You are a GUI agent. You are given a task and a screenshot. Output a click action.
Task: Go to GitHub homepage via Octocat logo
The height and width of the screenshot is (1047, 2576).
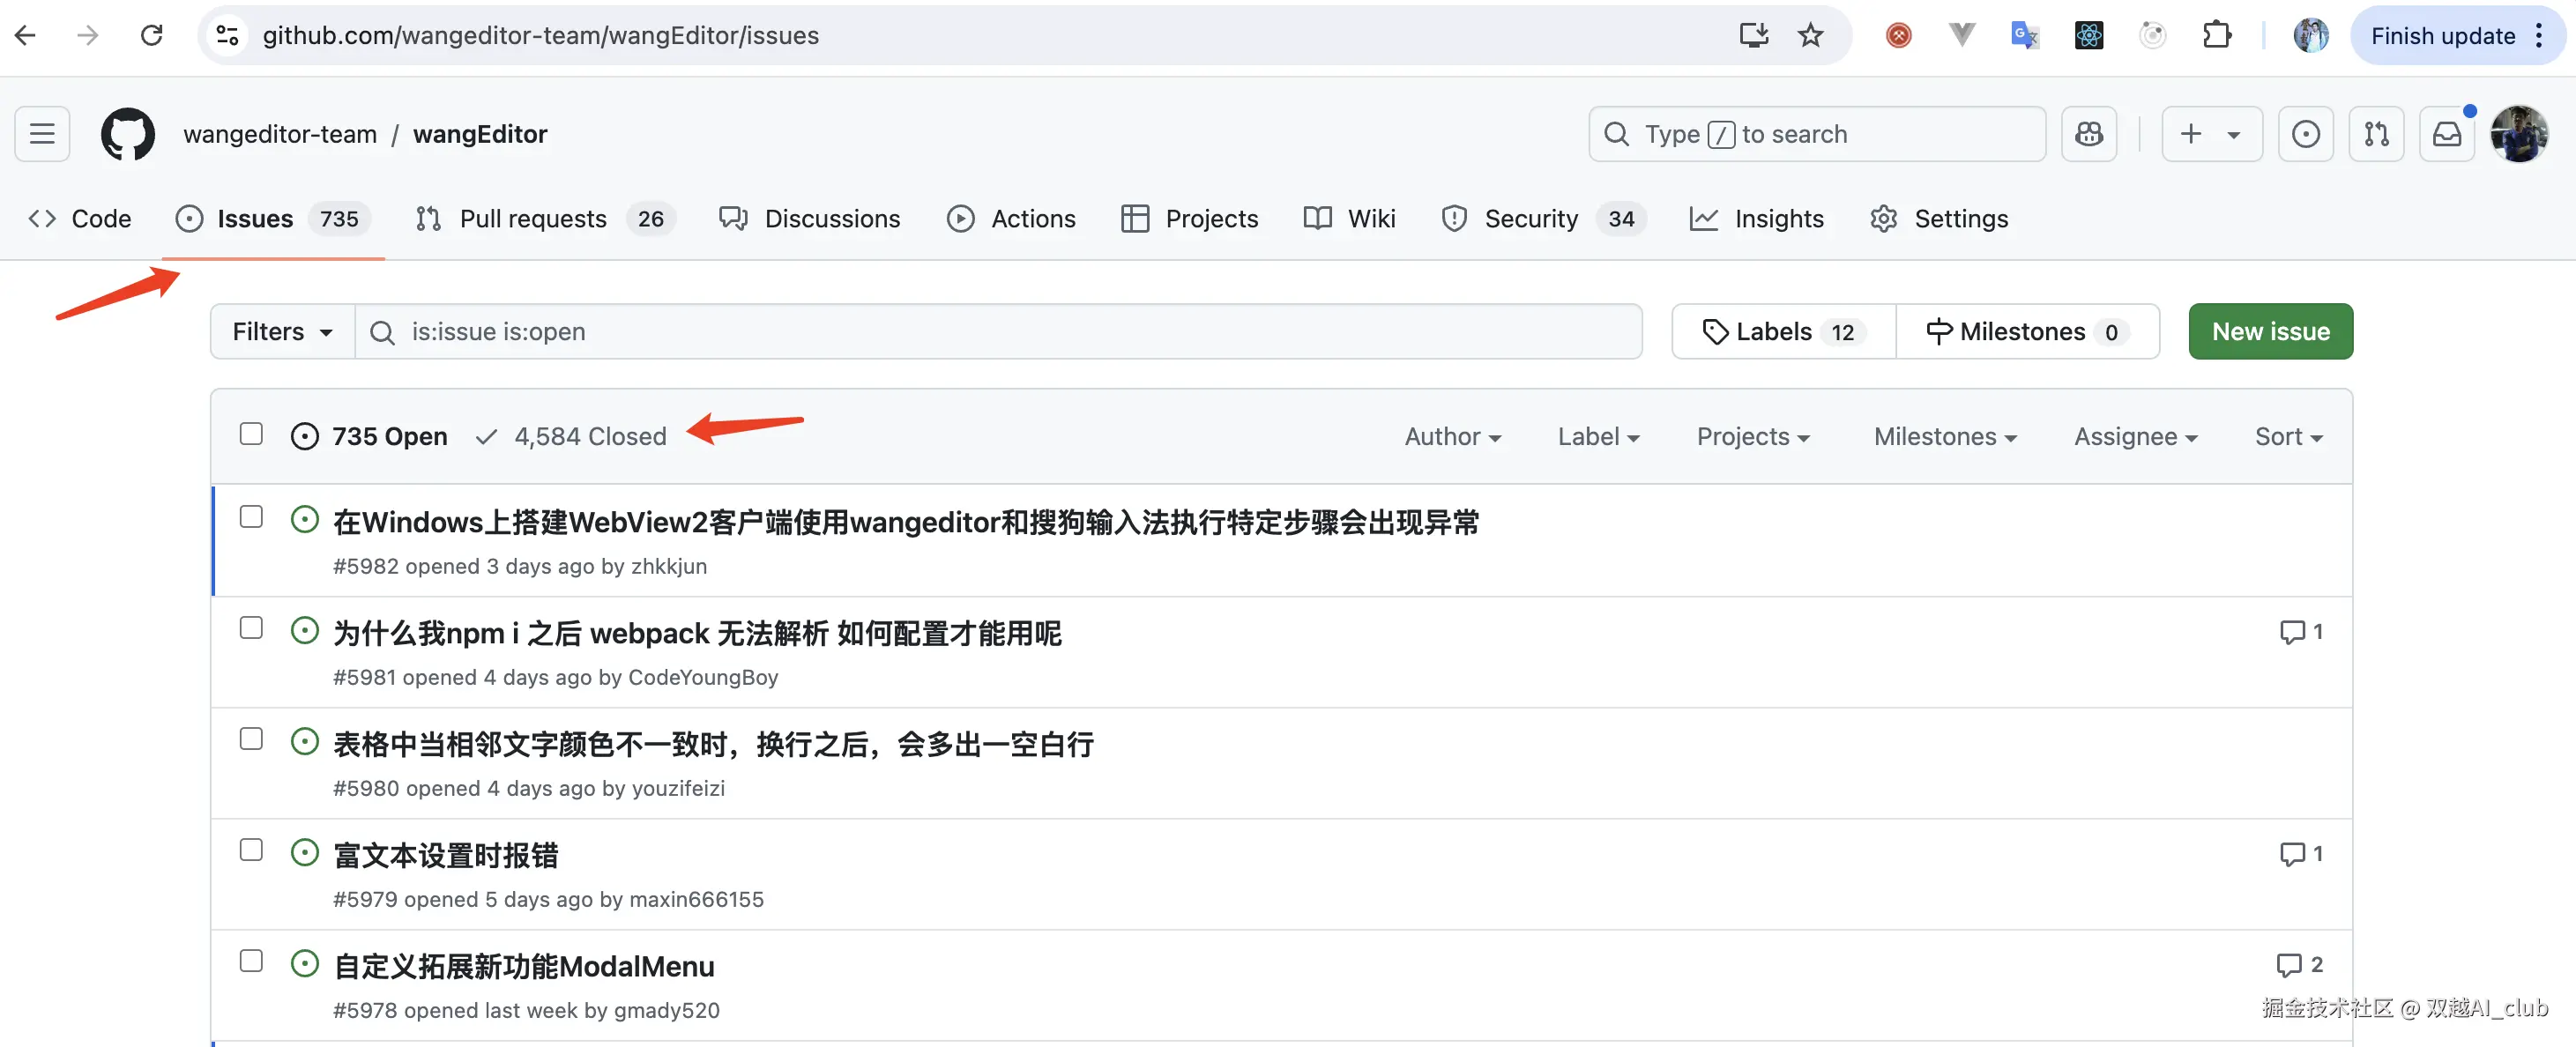pos(128,134)
